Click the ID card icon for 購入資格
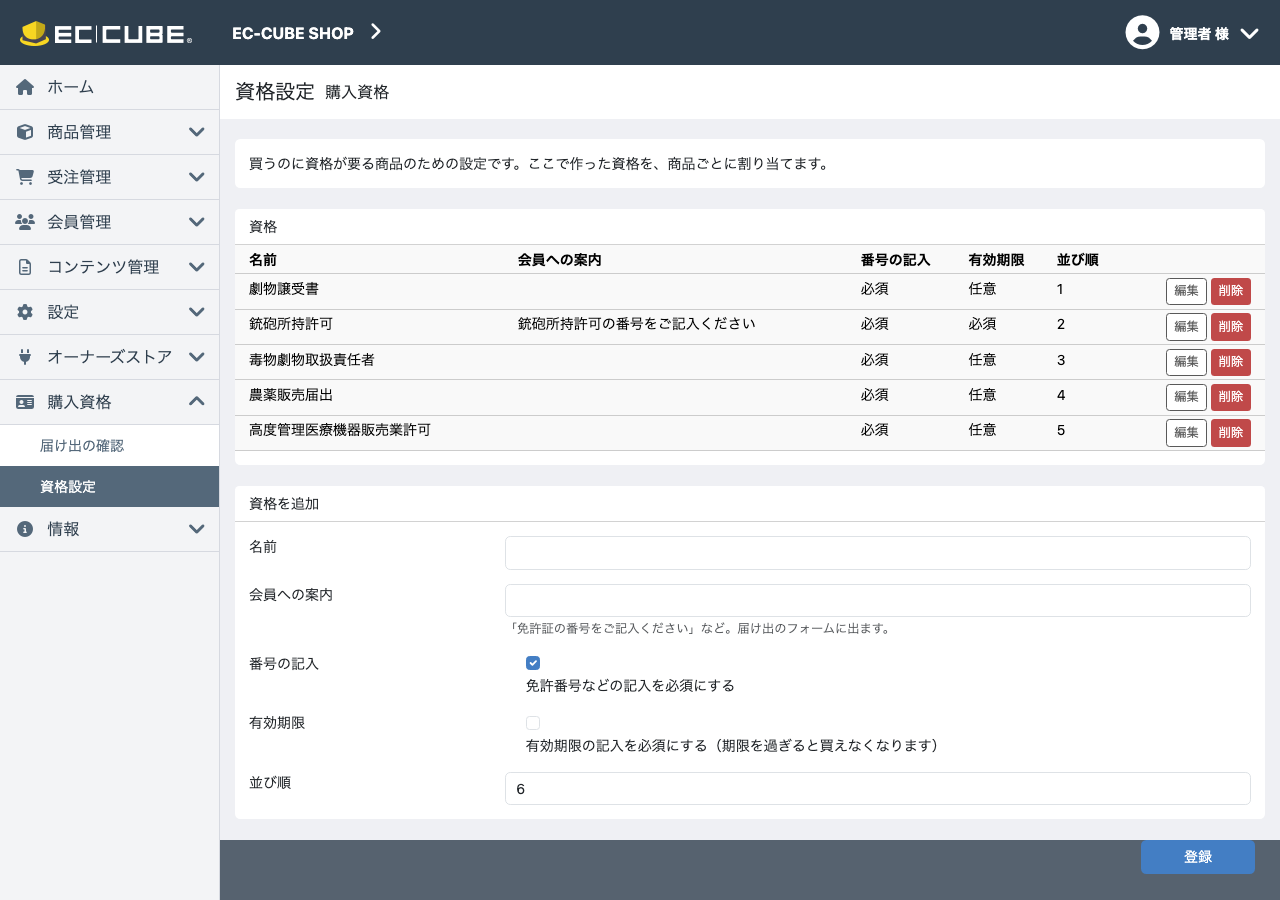The image size is (1280, 900). [x=25, y=402]
